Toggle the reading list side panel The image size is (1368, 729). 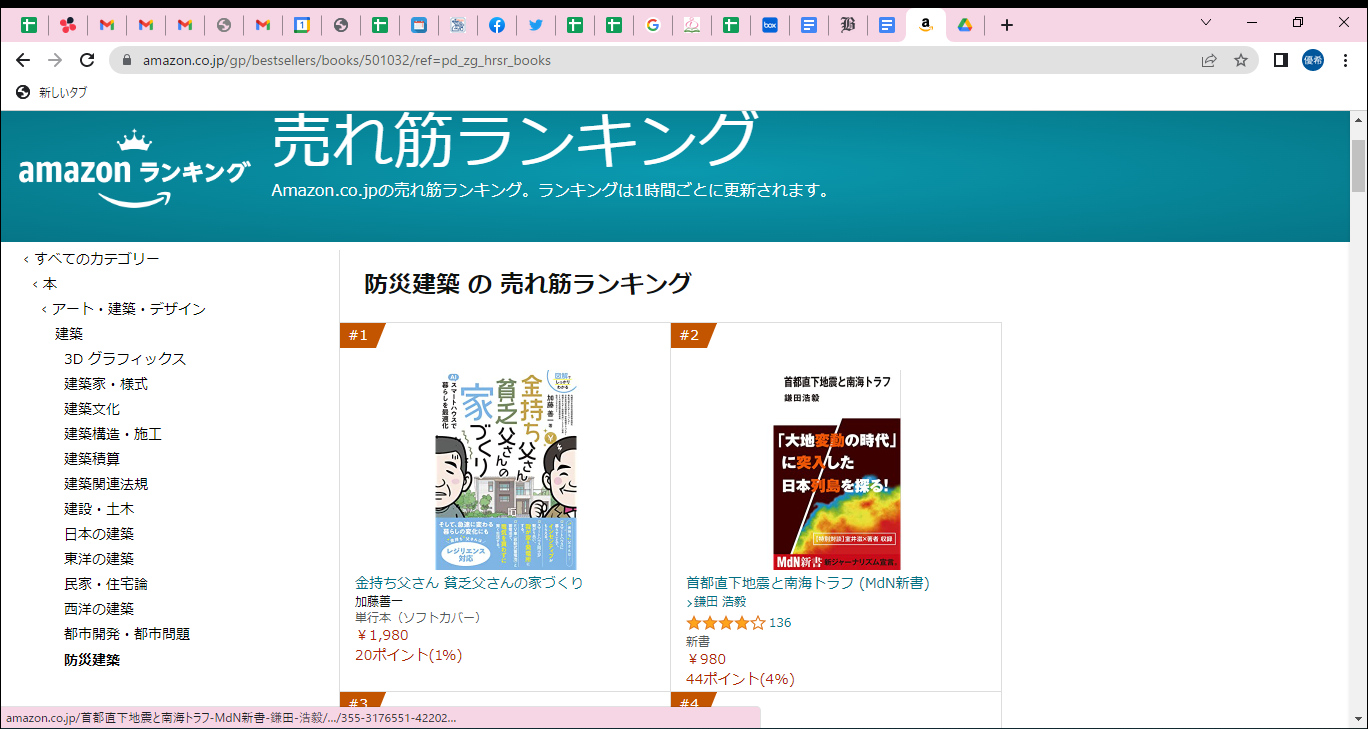[1279, 60]
